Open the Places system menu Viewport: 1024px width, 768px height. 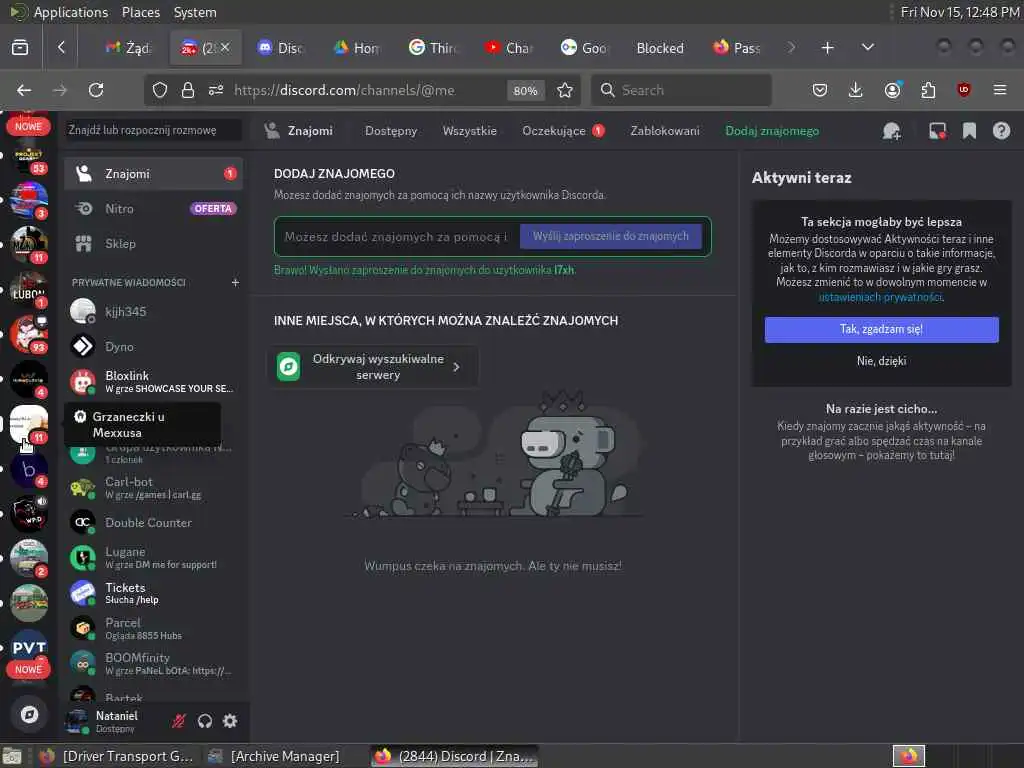[140, 12]
